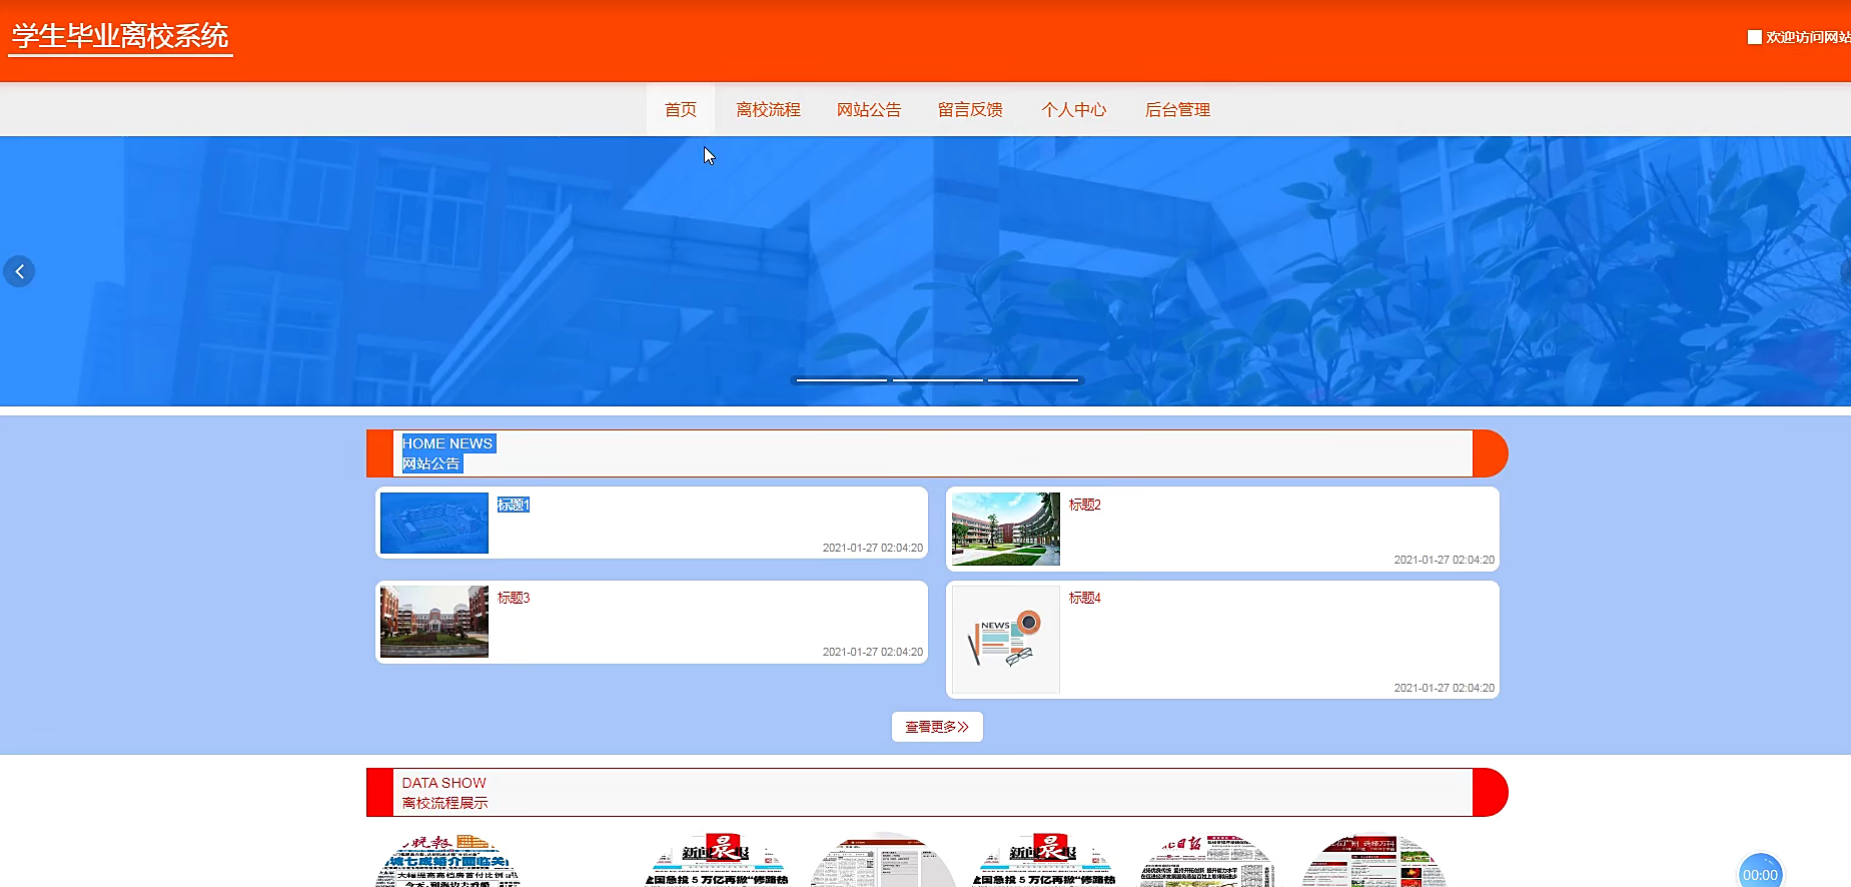This screenshot has height=887, width=1851.
Task: Select the third carousel indicator bar
Action: tap(1033, 380)
